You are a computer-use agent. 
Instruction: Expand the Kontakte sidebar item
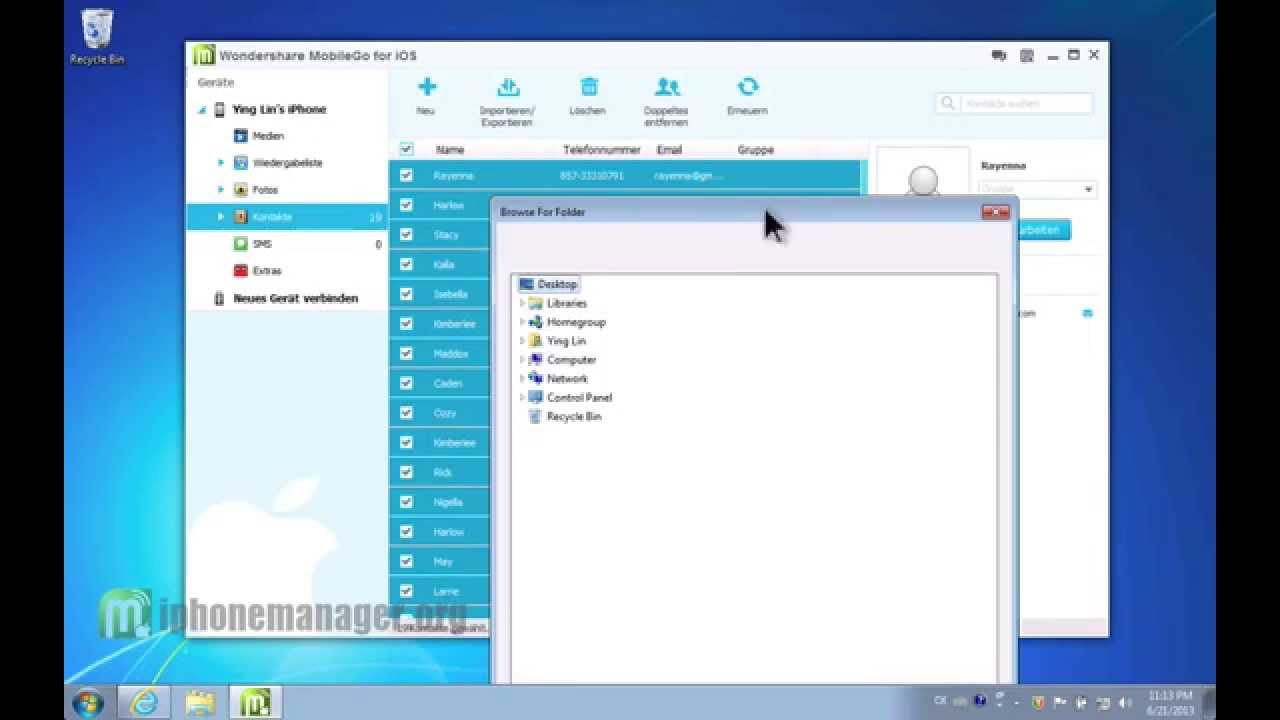click(221, 216)
